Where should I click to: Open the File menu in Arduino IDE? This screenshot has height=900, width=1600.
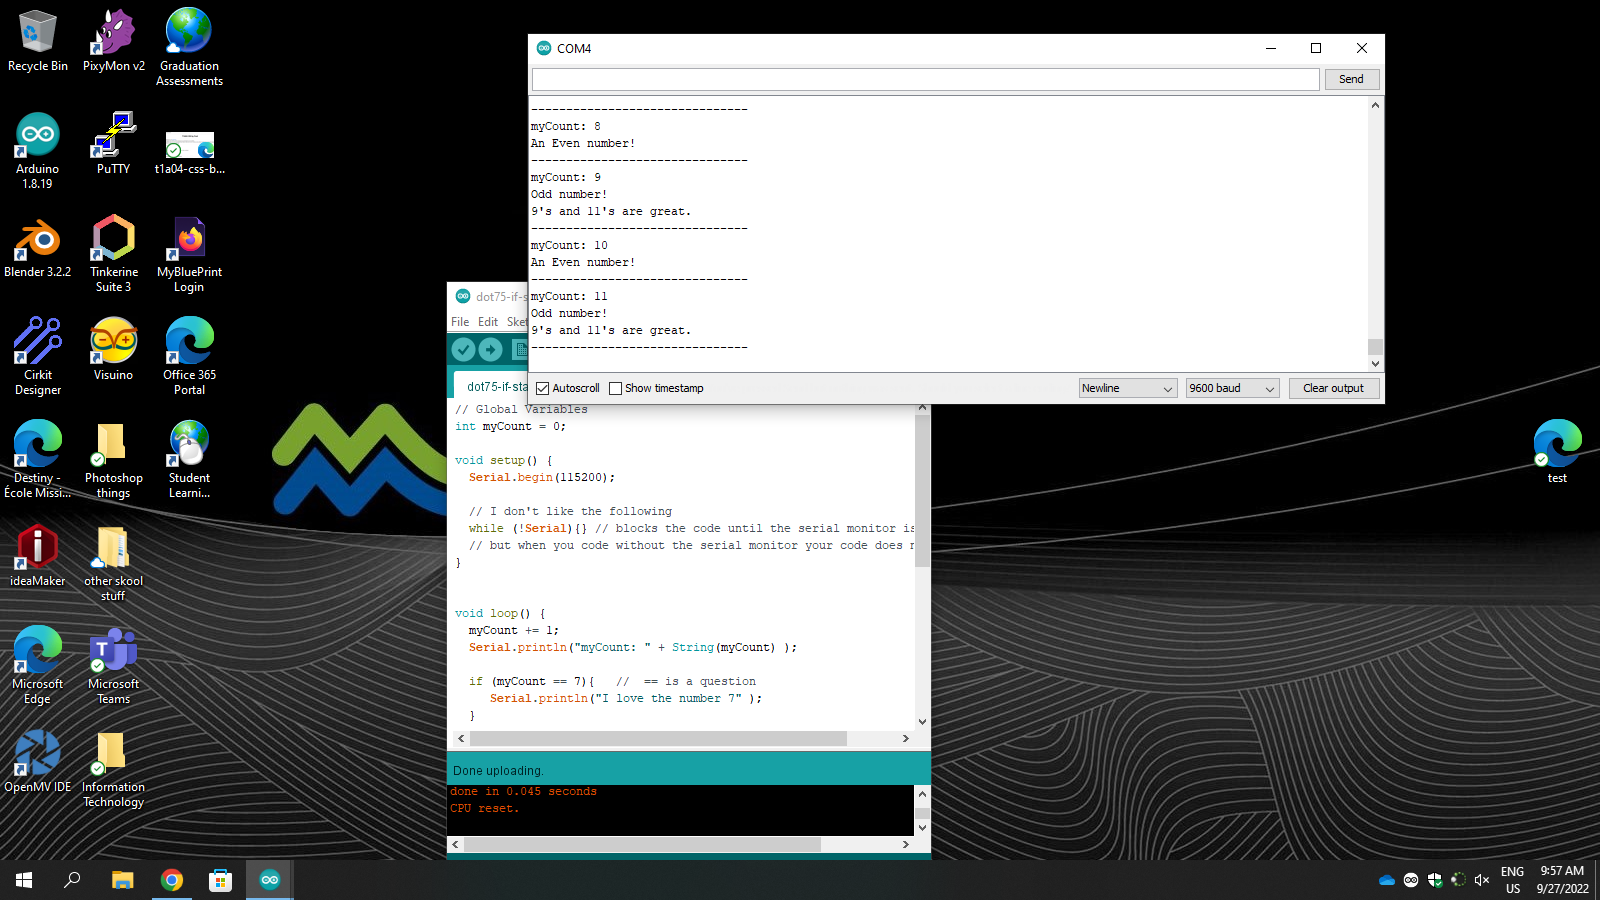tap(460, 322)
